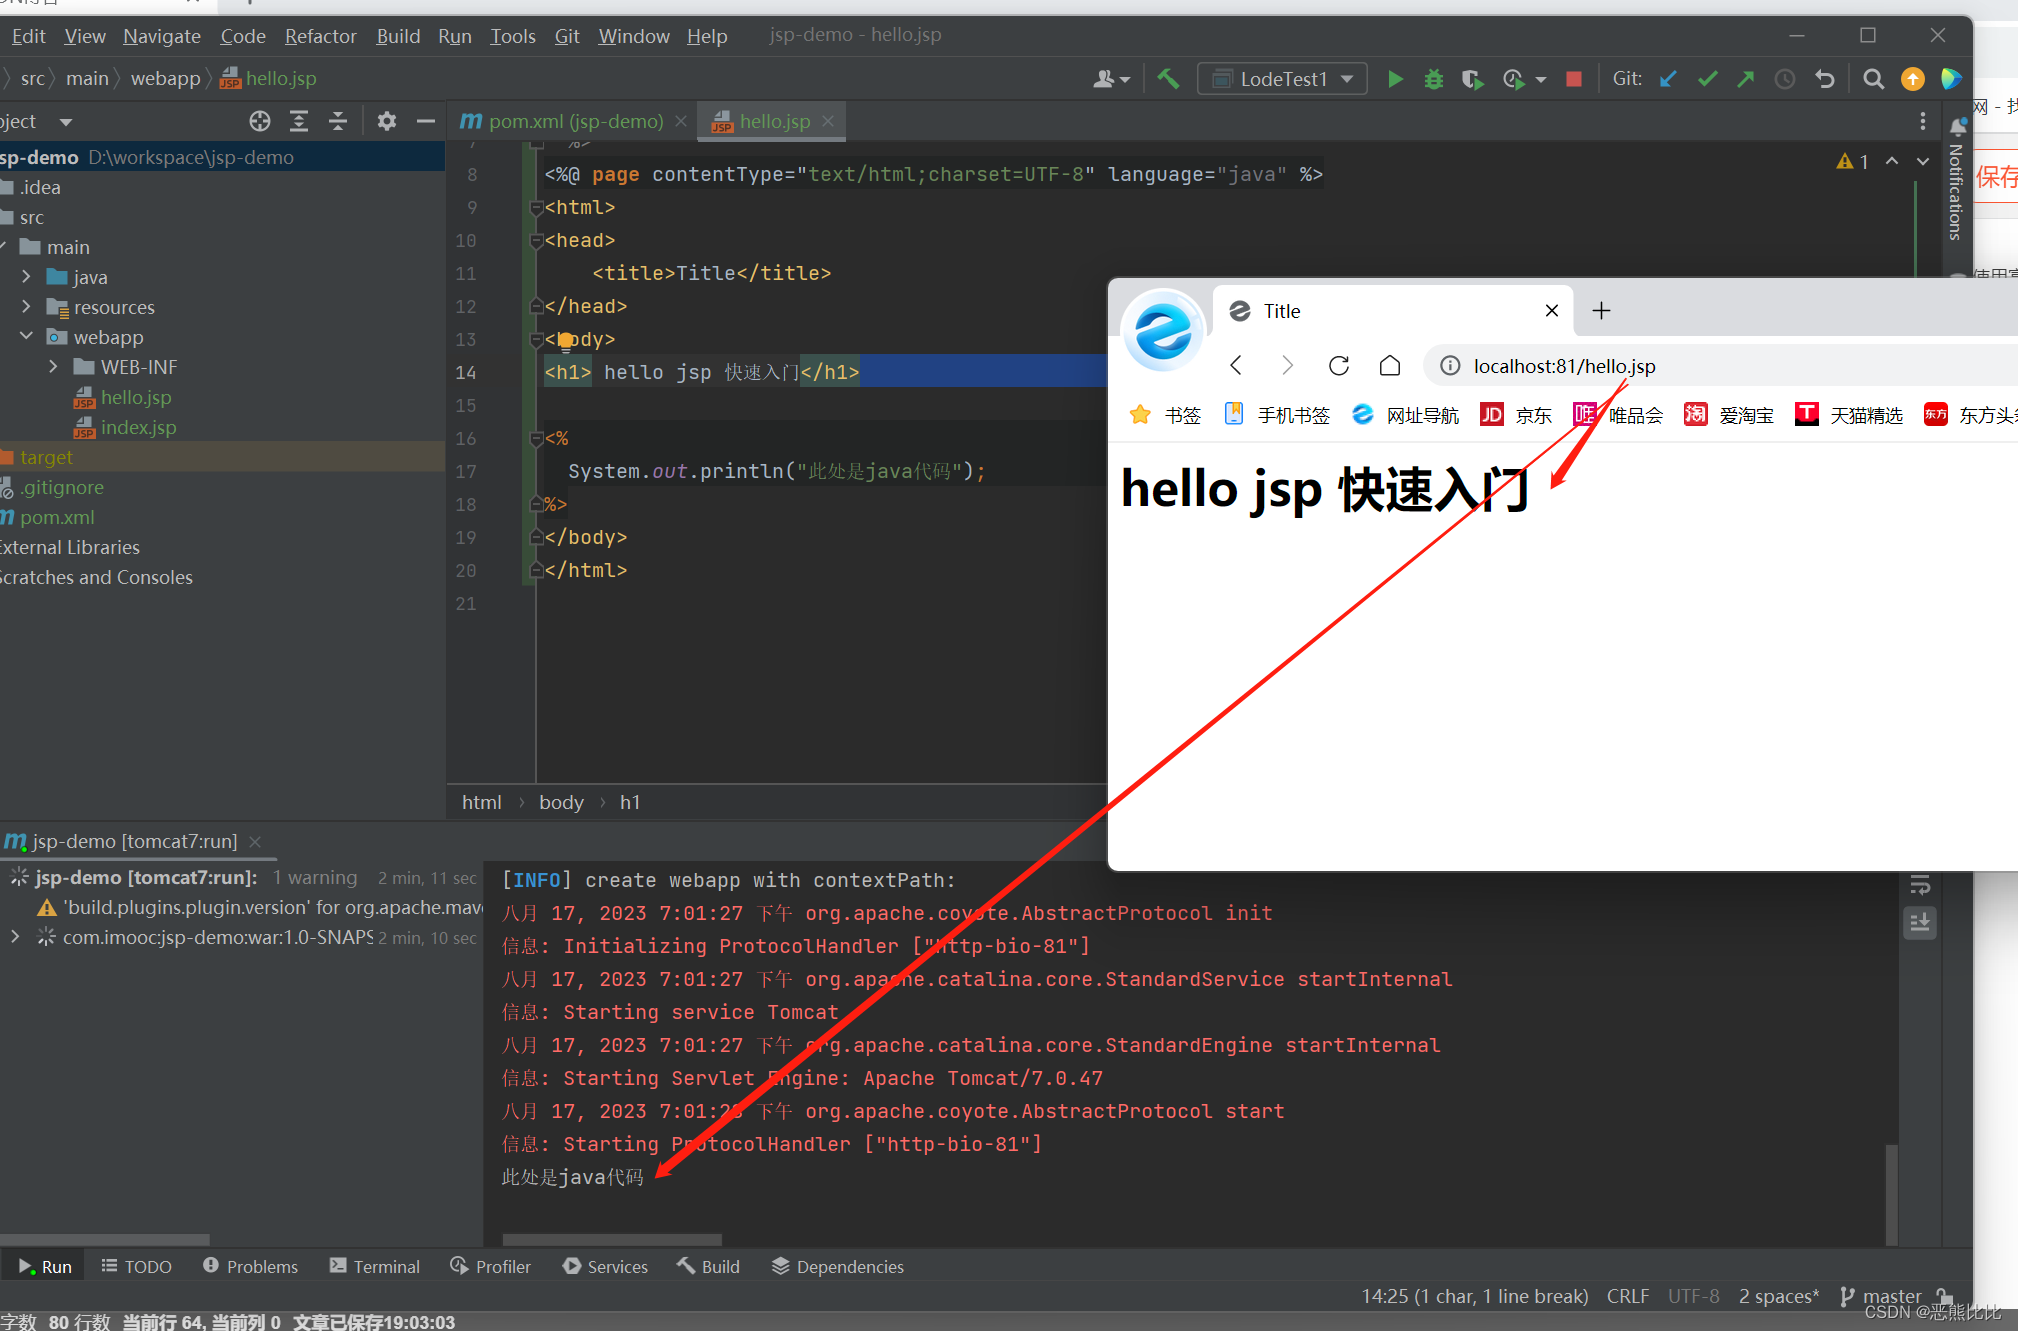The height and width of the screenshot is (1331, 2018).
Task: Click the Browser back button in preview
Action: click(1237, 365)
